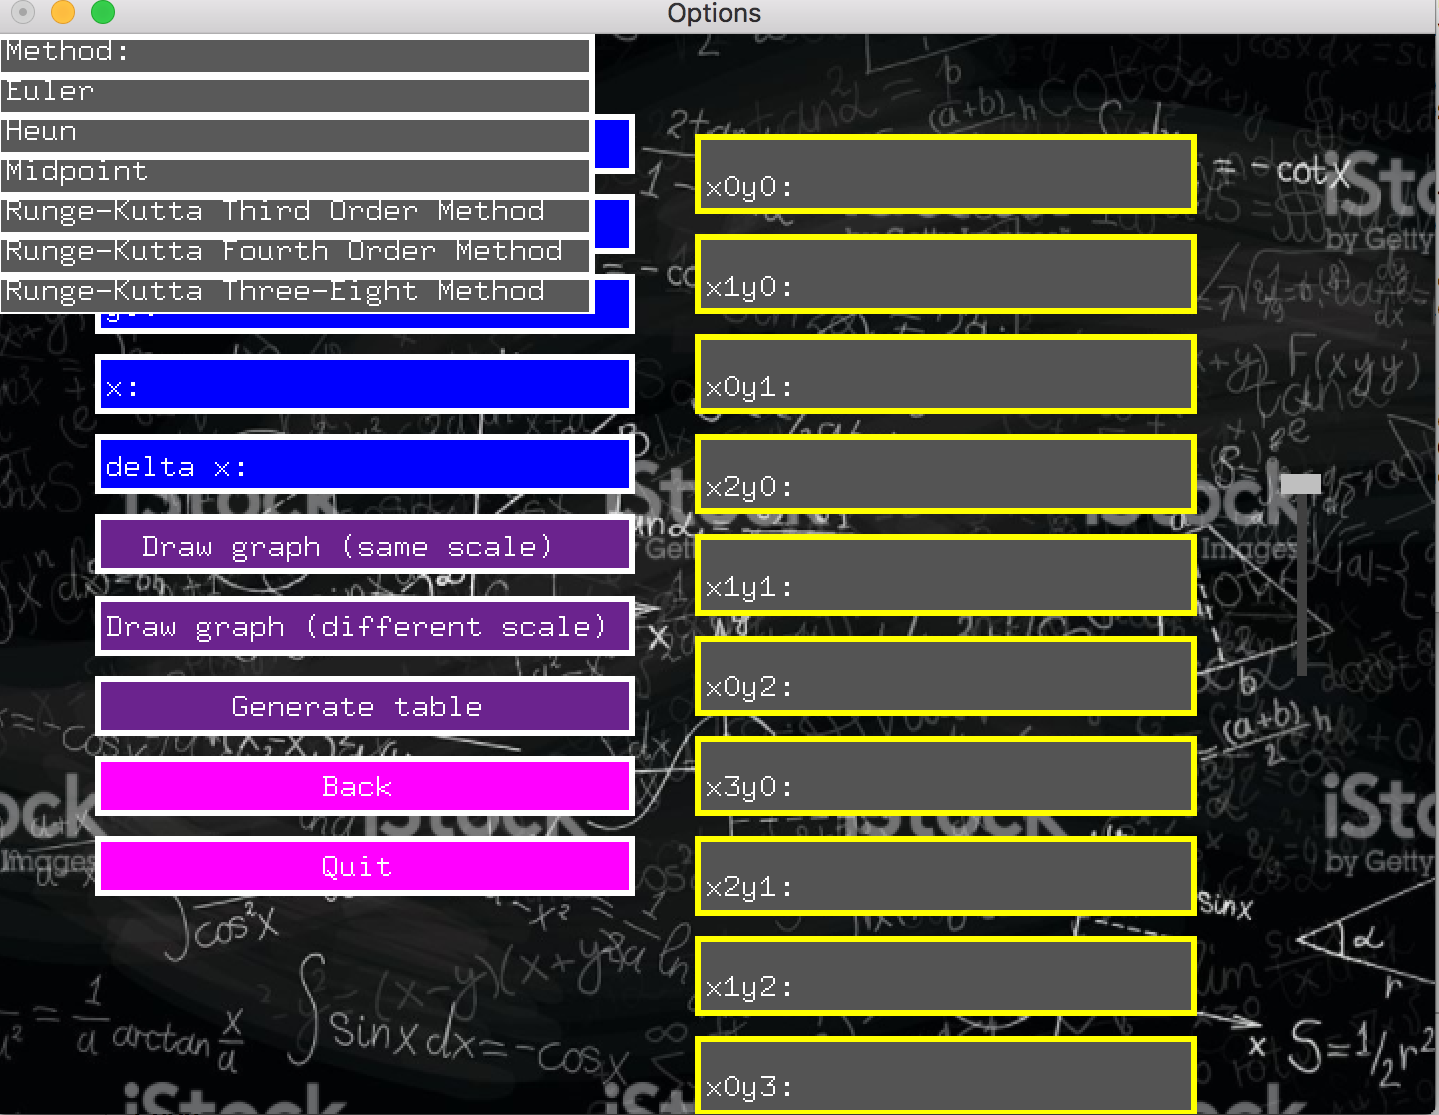Focus the delta x: input field
Image resolution: width=1439 pixels, height=1115 pixels.
coord(365,465)
